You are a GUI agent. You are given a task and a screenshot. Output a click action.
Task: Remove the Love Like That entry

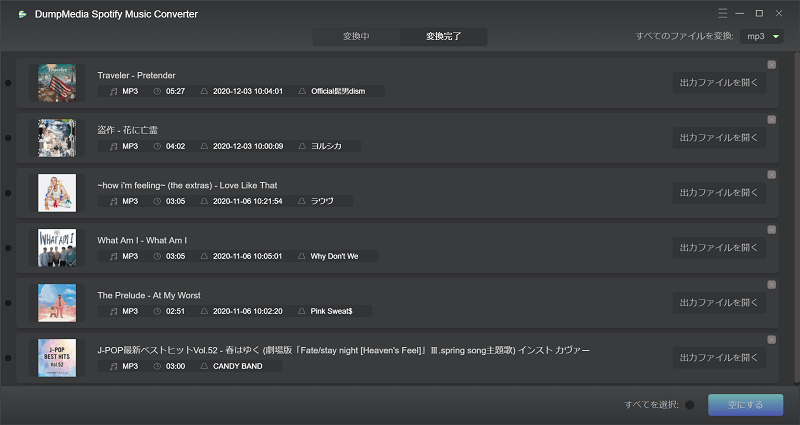point(771,175)
